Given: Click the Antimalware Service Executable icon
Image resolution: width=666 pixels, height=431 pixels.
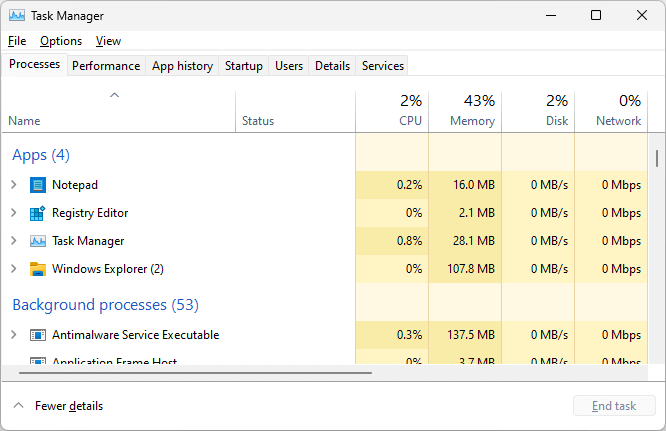Looking at the screenshot, I should (38, 335).
